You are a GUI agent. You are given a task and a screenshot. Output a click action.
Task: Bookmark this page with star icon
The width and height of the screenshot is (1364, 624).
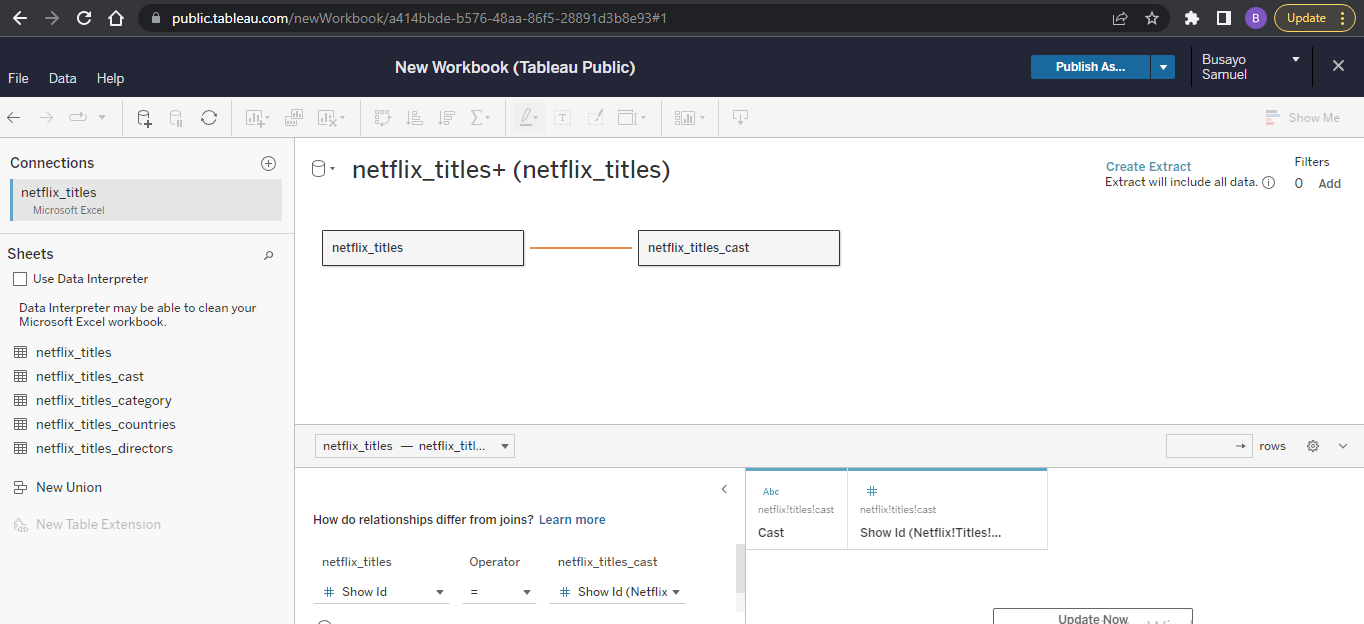tap(1152, 18)
